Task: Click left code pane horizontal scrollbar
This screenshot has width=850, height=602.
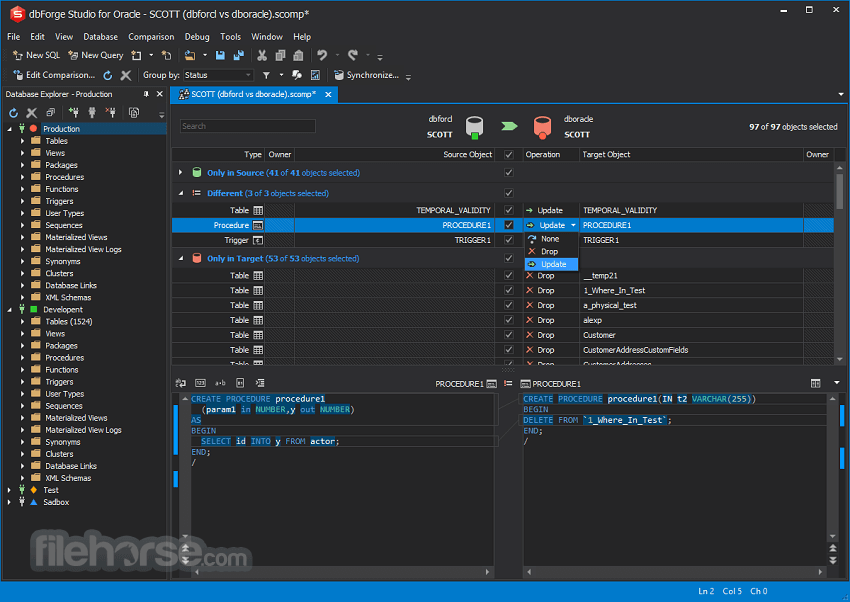Action: click(x=342, y=572)
